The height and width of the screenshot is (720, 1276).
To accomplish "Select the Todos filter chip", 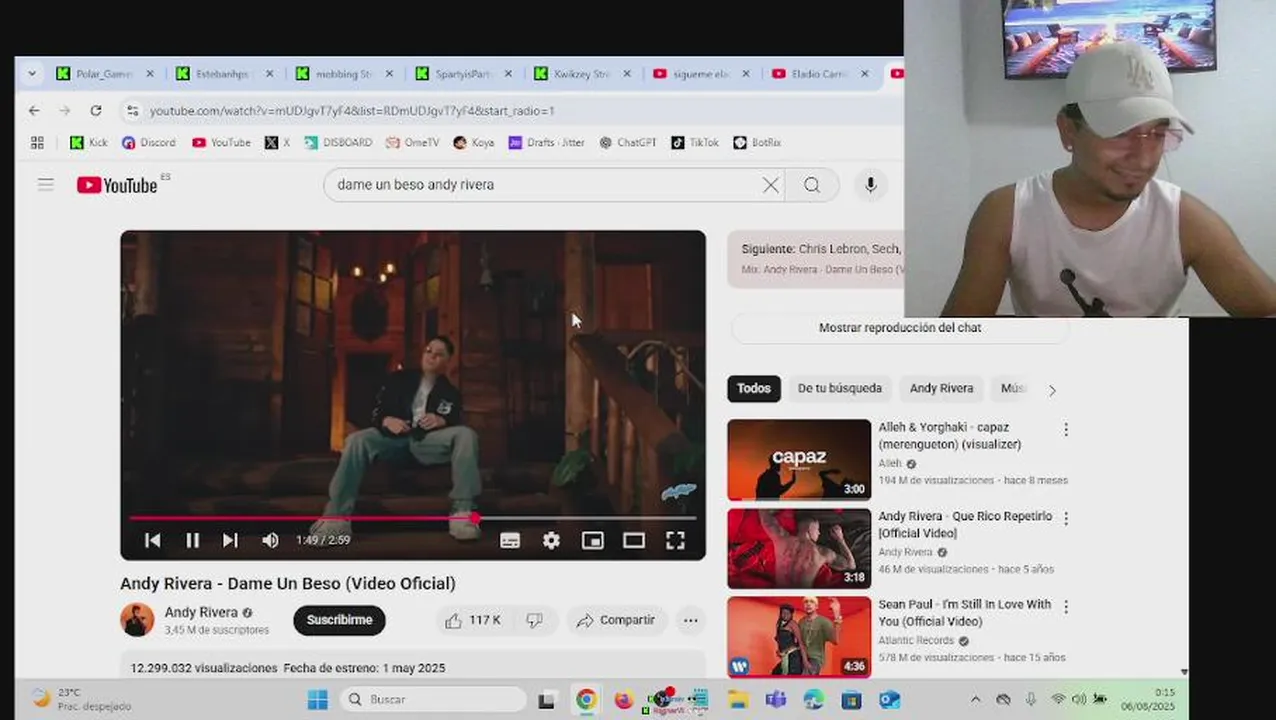I will [x=754, y=389].
